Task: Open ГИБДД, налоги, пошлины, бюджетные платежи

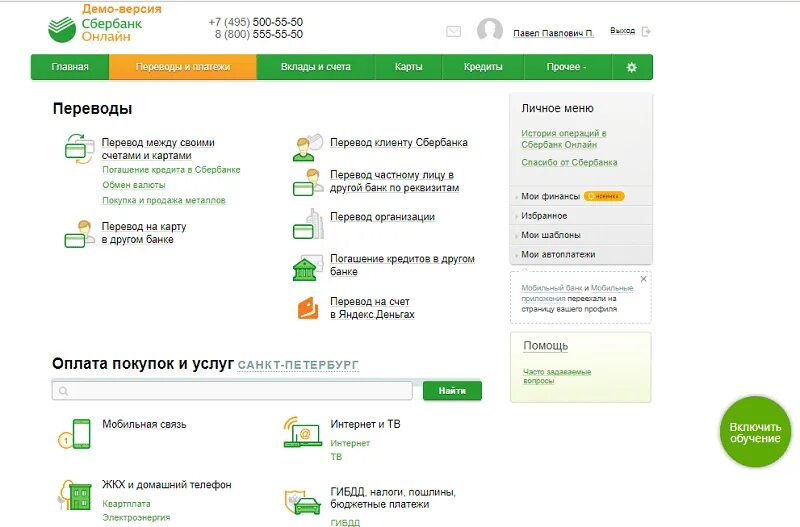Action: pyautogui.click(x=393, y=498)
